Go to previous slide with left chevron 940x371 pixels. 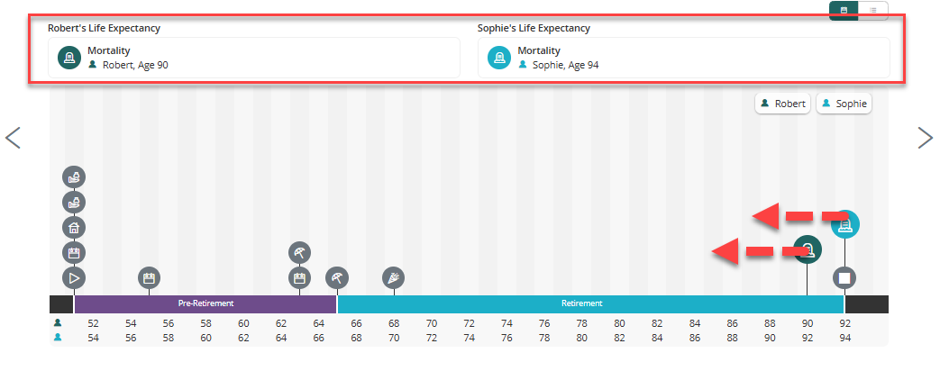click(x=13, y=138)
